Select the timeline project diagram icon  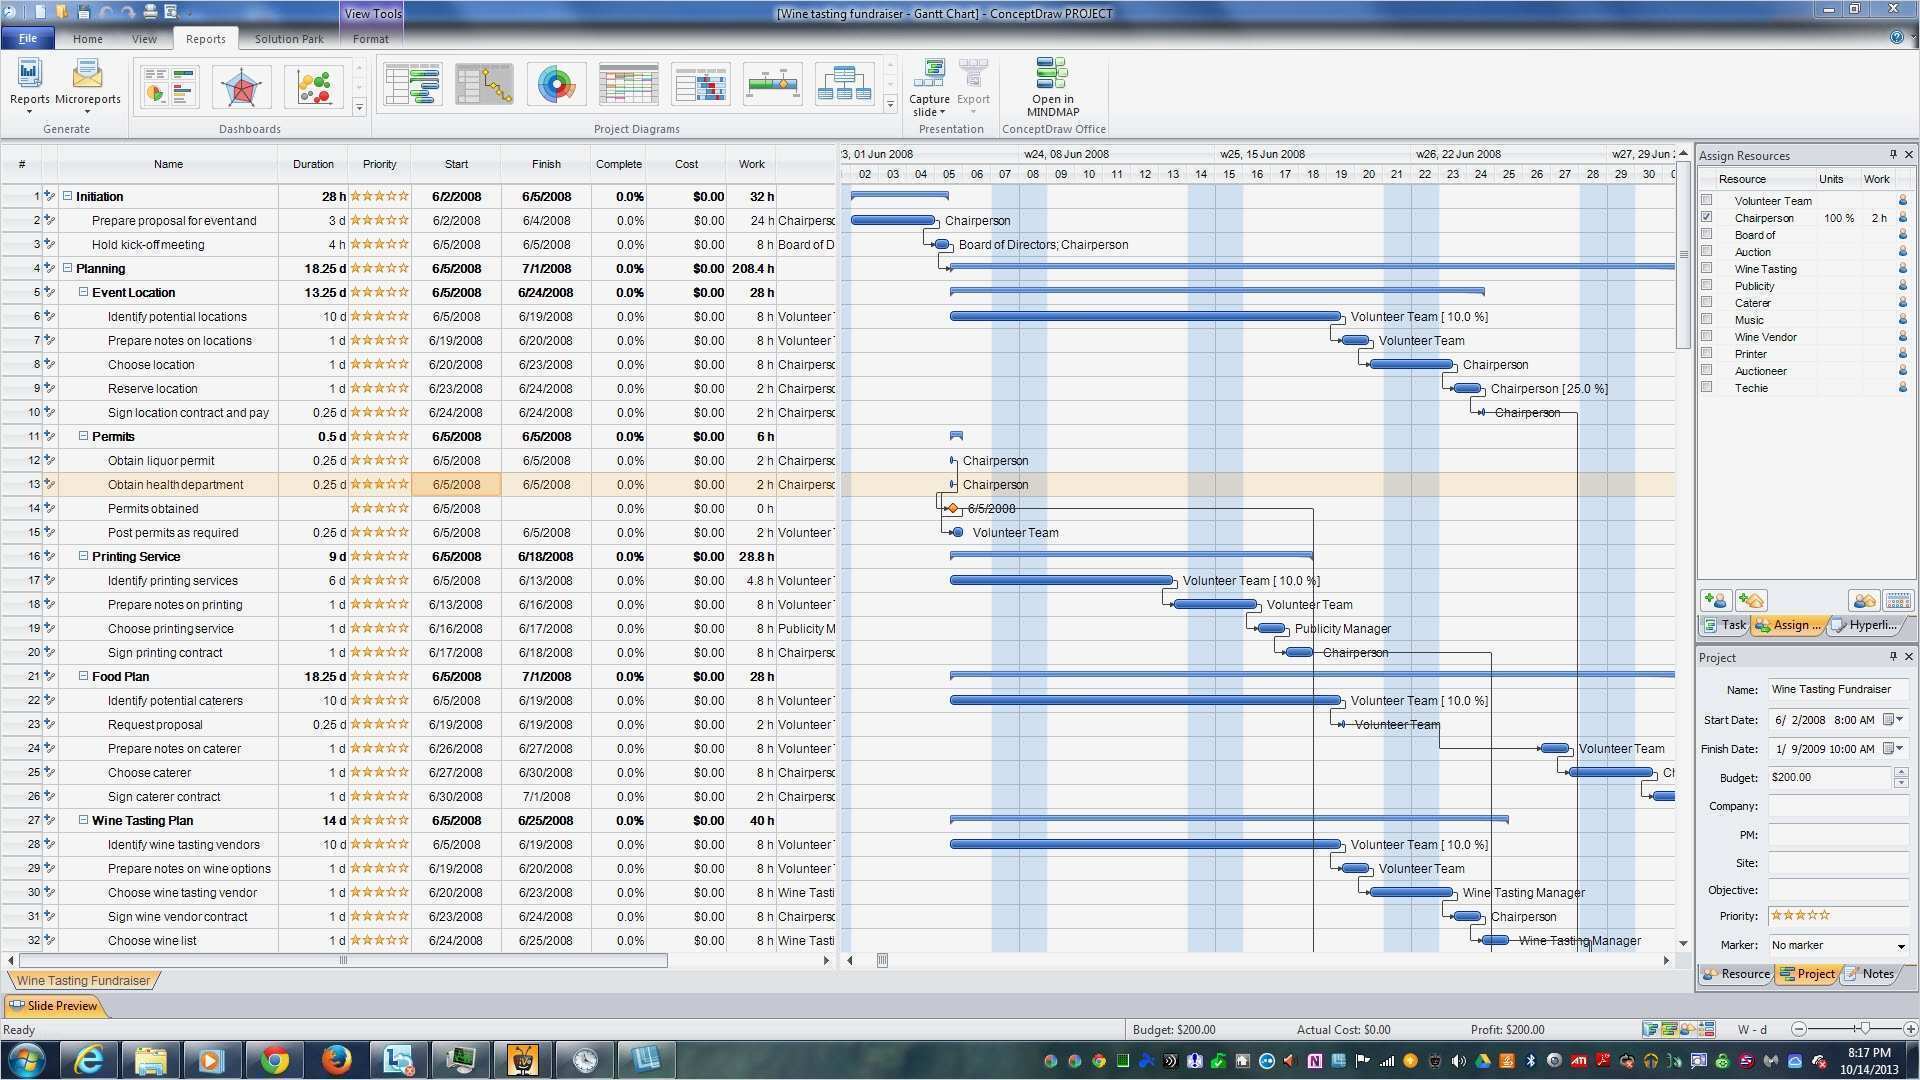[x=772, y=85]
